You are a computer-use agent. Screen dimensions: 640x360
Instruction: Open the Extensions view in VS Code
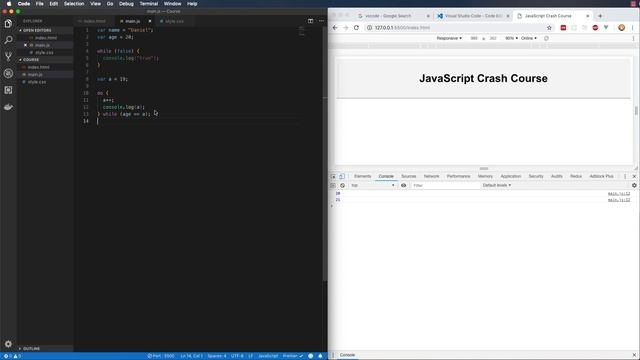click(8, 90)
